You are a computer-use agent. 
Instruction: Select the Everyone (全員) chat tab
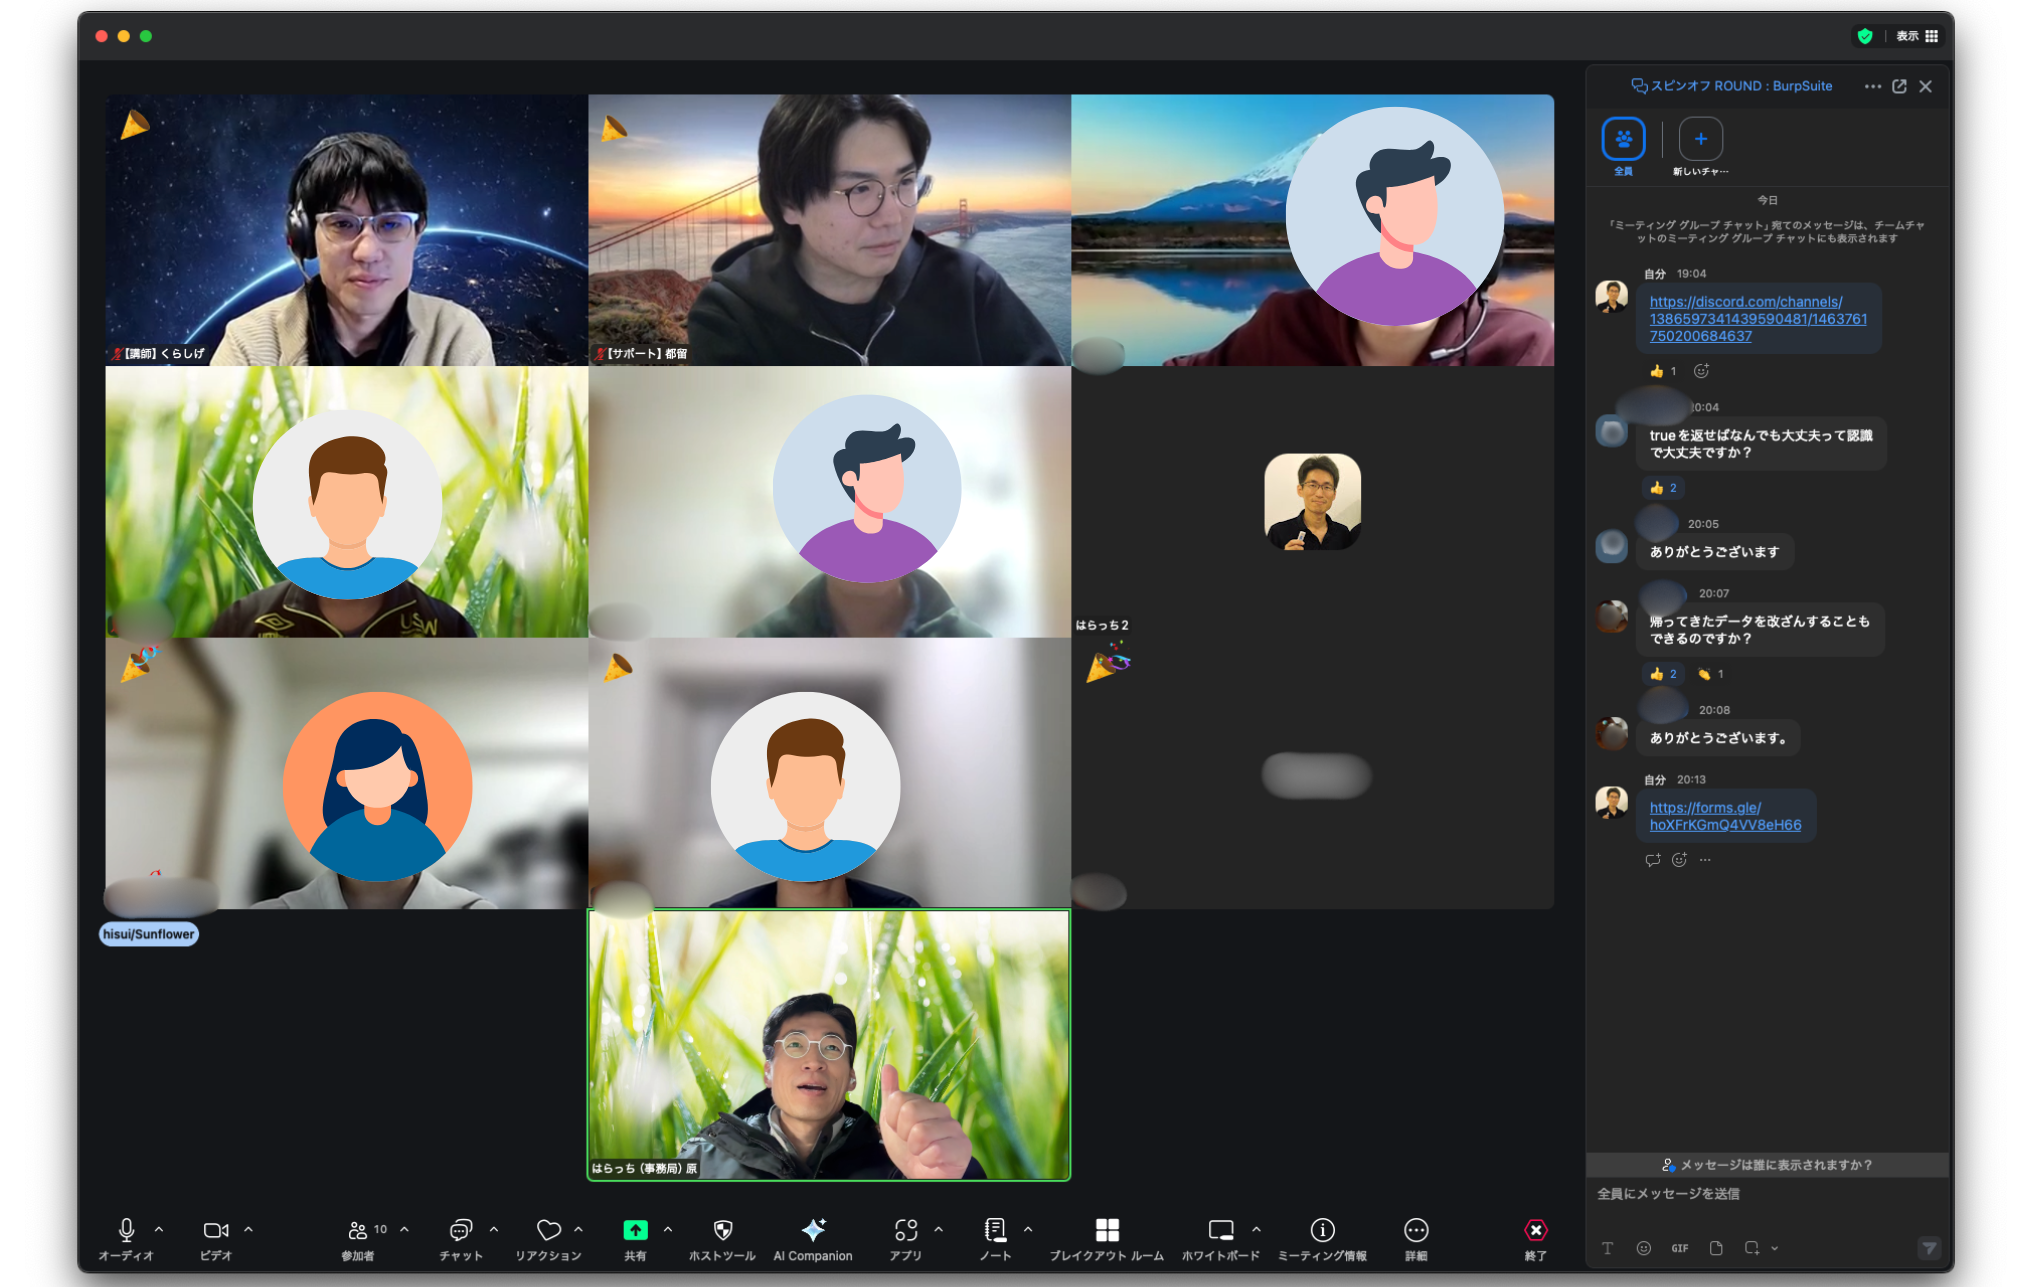[x=1623, y=140]
